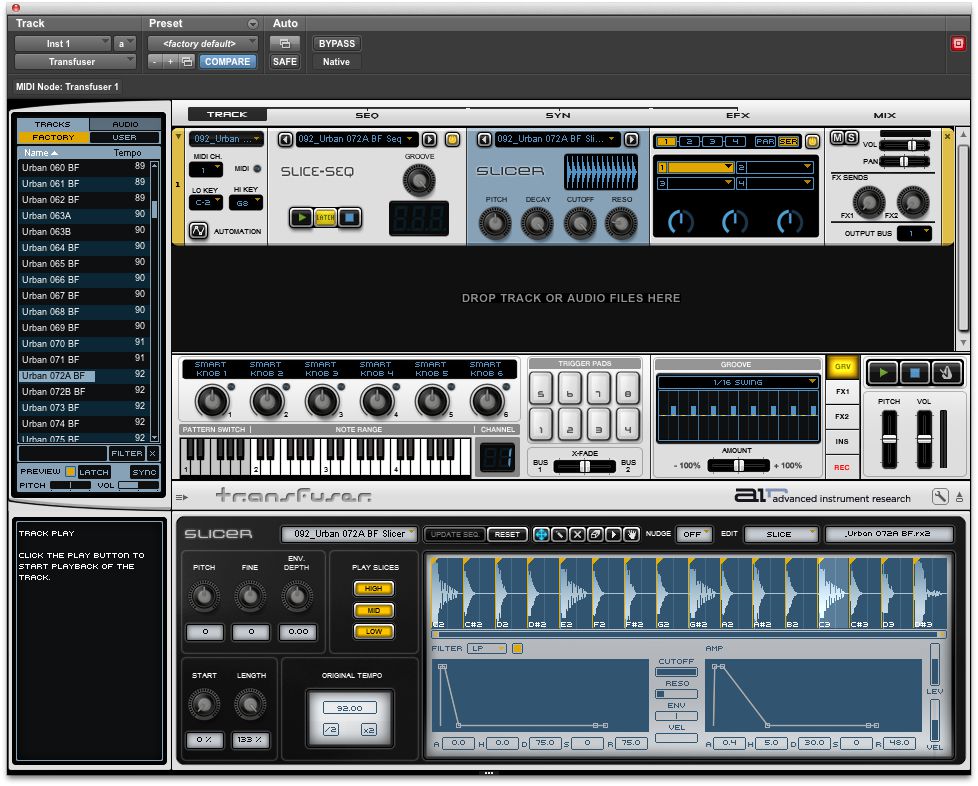This screenshot has width=978, height=786.
Task: Toggle the browser SYNC button
Action: point(144,472)
